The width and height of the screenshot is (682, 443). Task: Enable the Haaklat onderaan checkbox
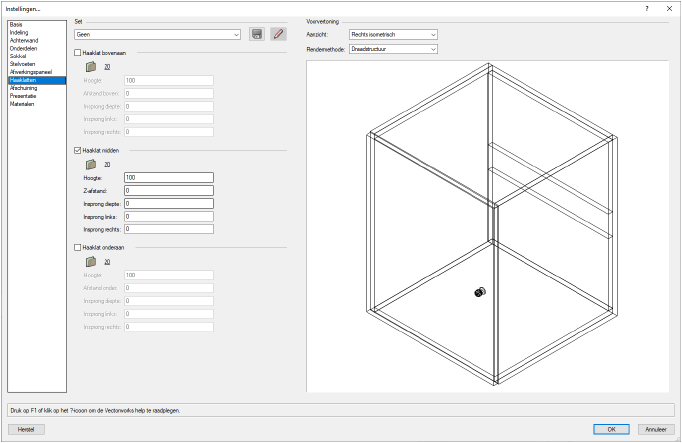pyautogui.click(x=77, y=247)
